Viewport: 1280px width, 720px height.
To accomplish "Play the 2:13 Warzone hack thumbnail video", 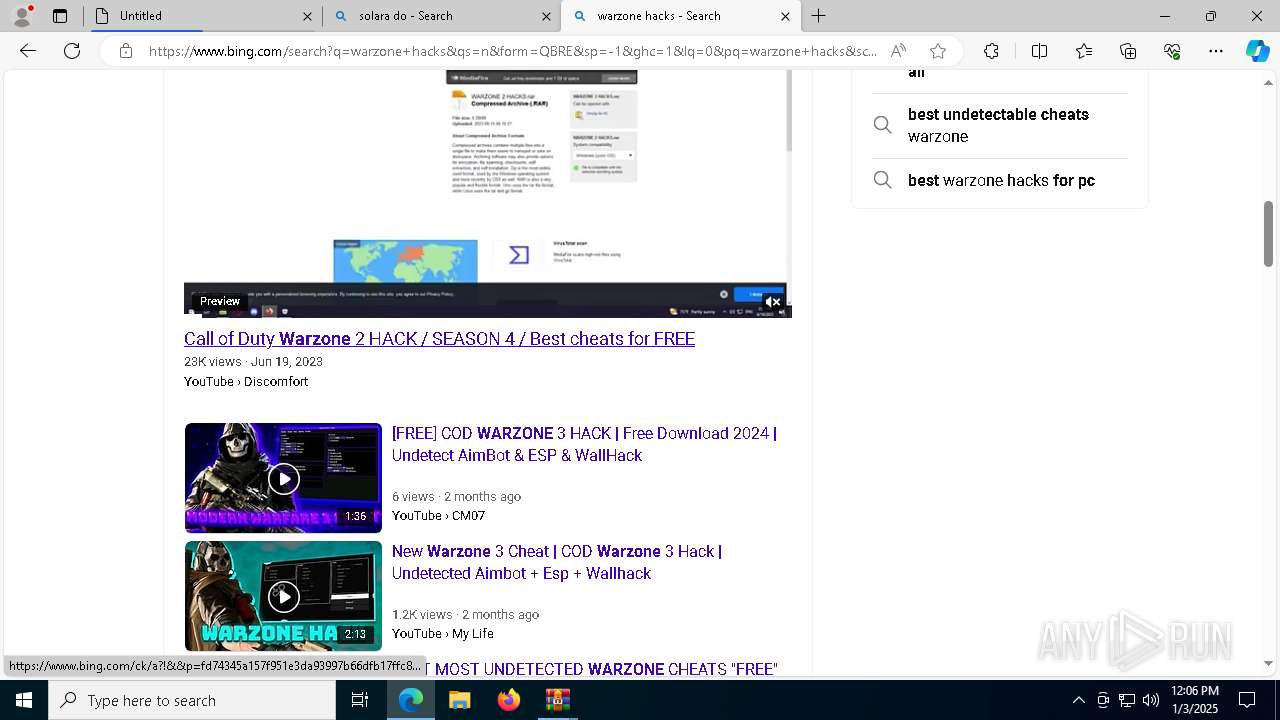I will tap(283, 596).
